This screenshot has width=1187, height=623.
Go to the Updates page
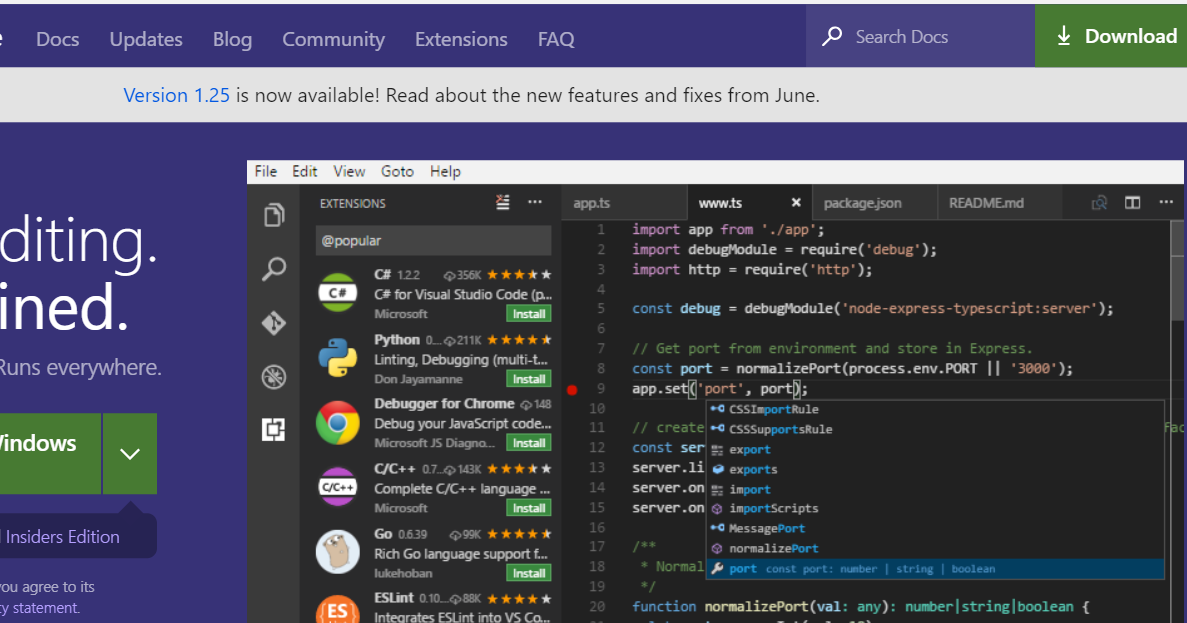click(x=146, y=39)
